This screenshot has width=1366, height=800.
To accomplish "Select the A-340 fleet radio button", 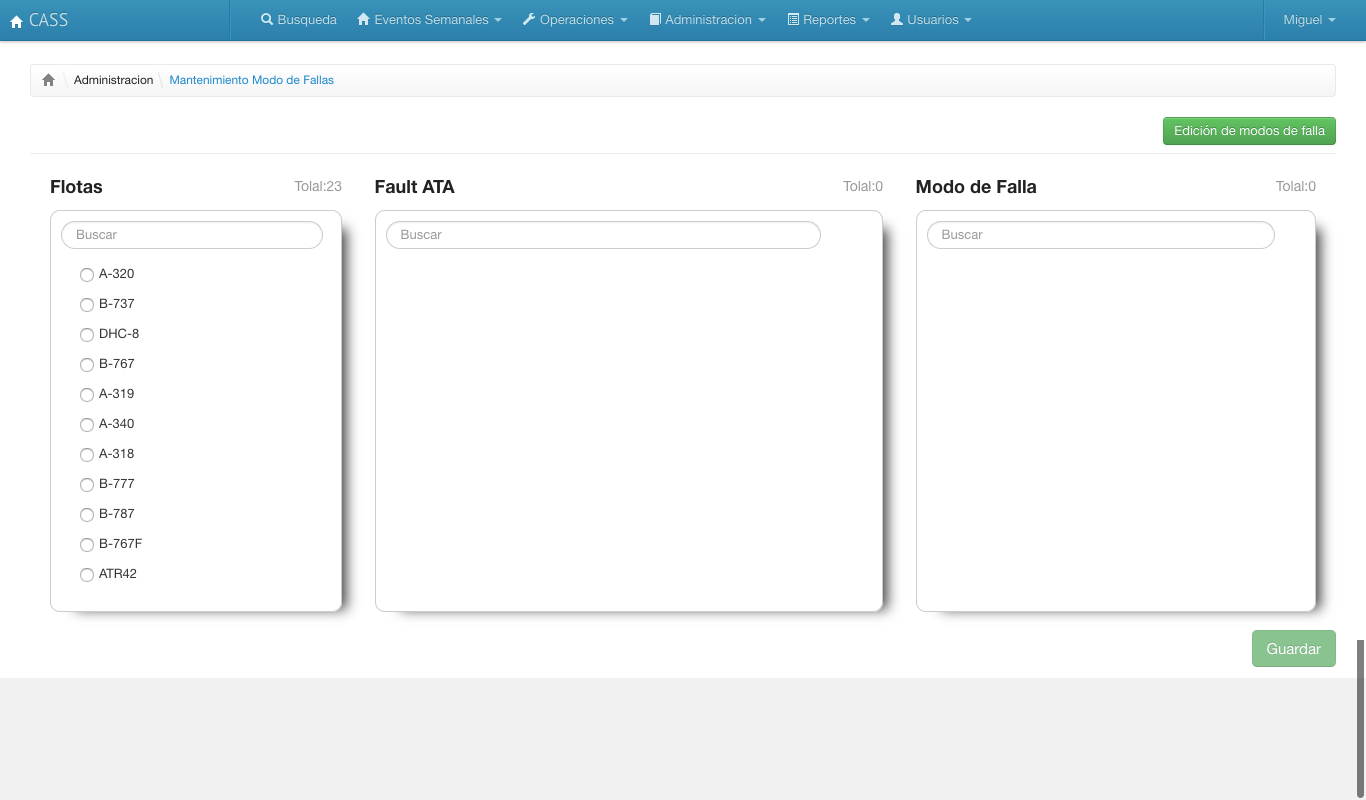I will [87, 425].
